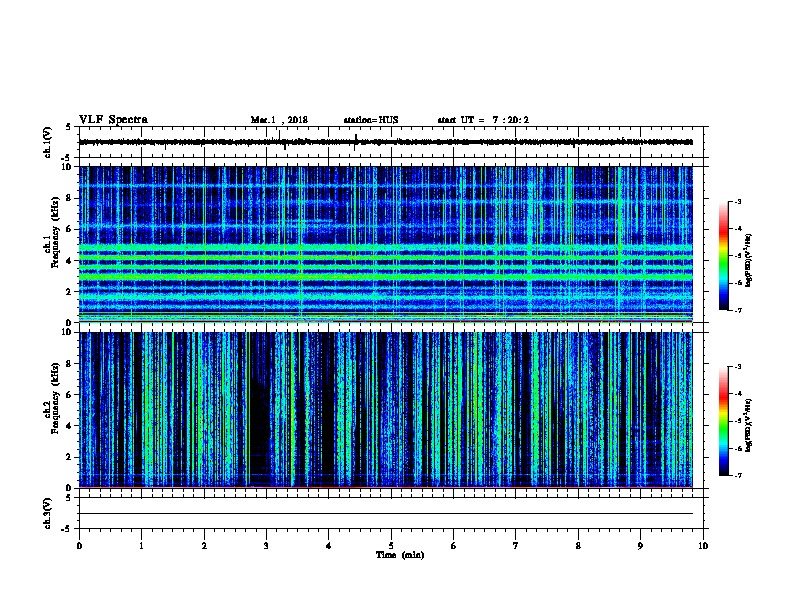Viewport: 792px width, 612px height.
Task: Click the ch.2 spectrogram plot area
Action: click(x=386, y=410)
